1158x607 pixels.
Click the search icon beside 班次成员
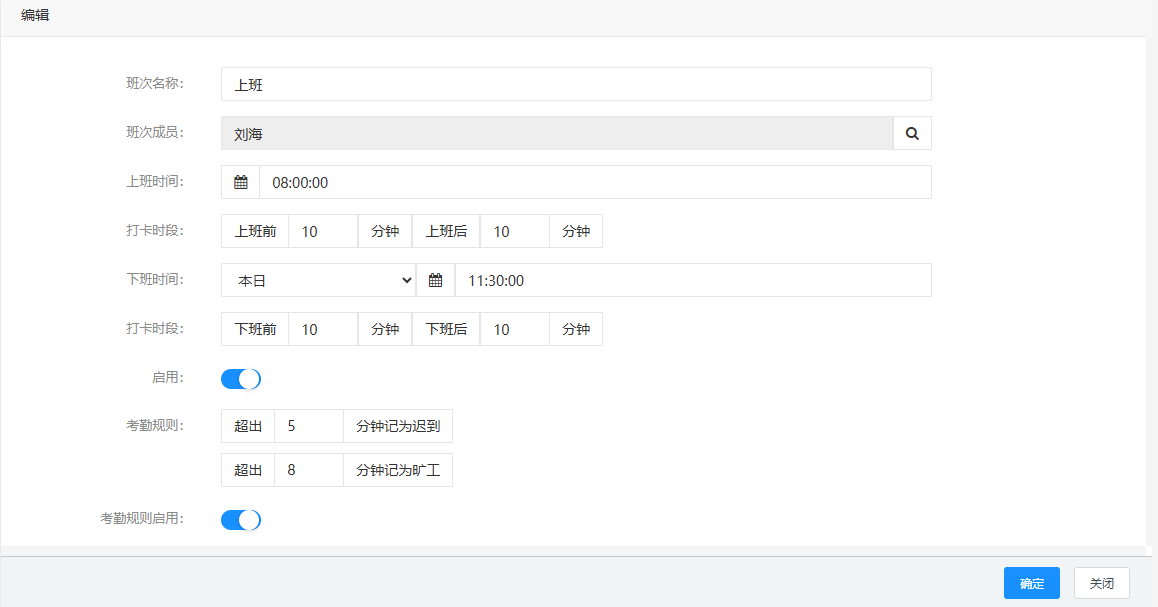pos(912,133)
